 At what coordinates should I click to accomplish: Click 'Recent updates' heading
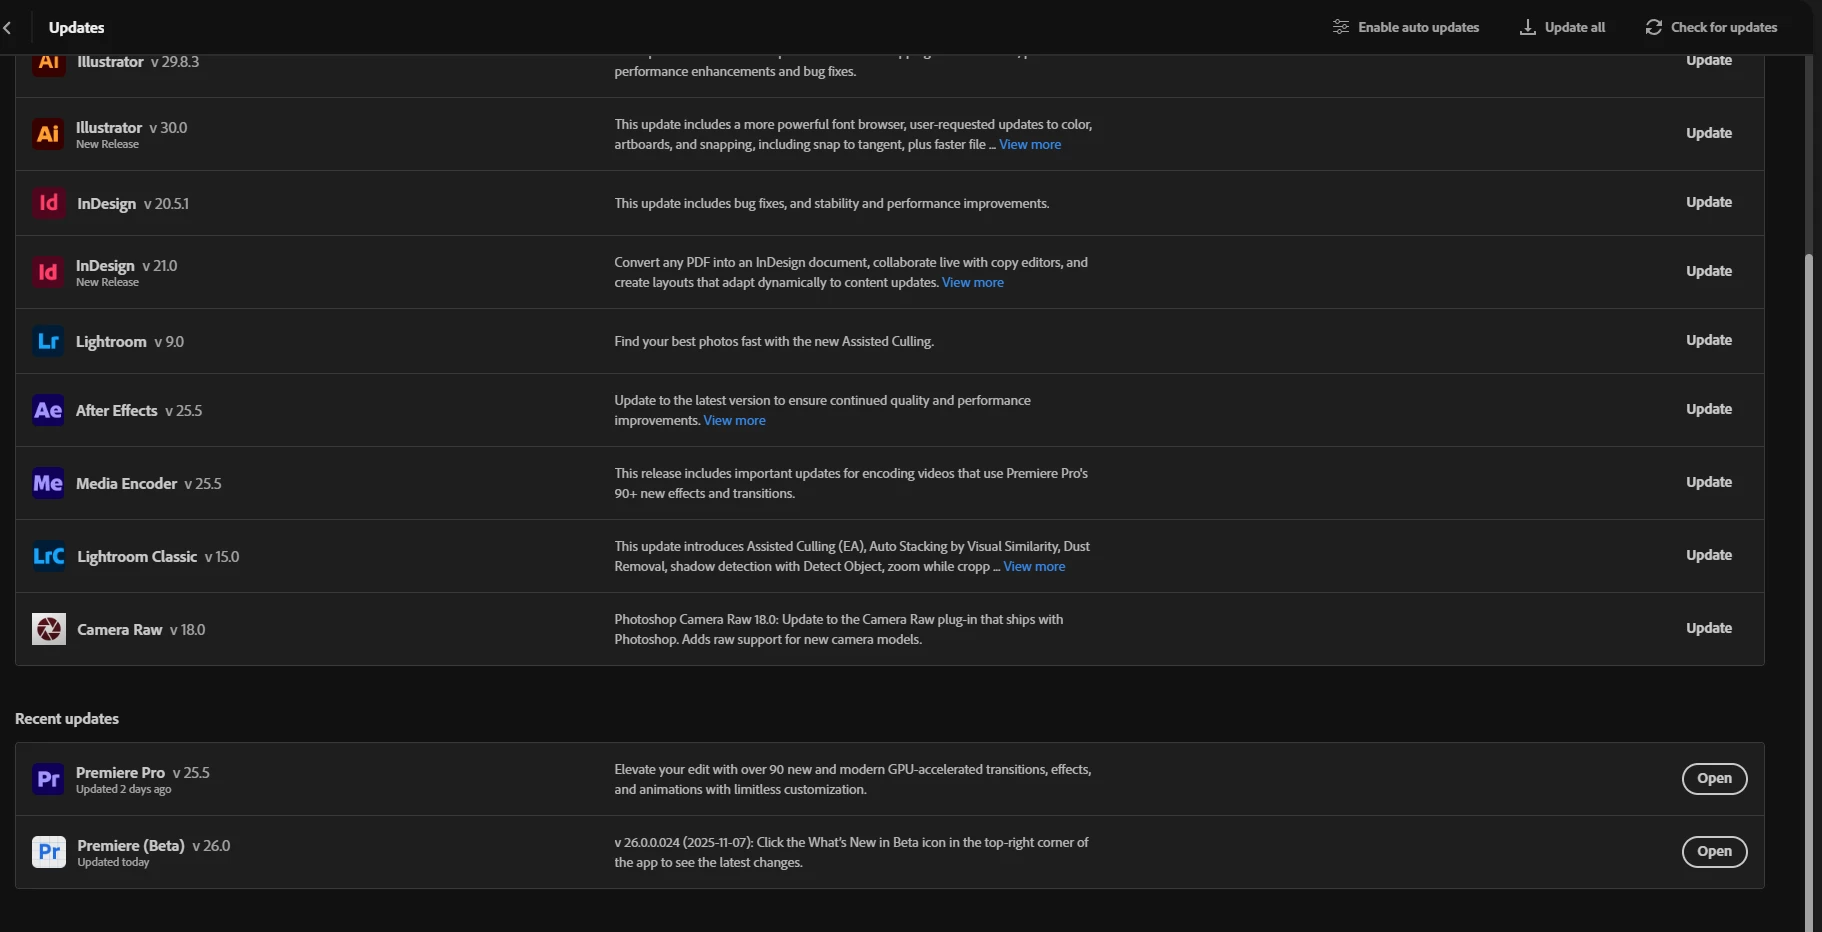pos(67,719)
